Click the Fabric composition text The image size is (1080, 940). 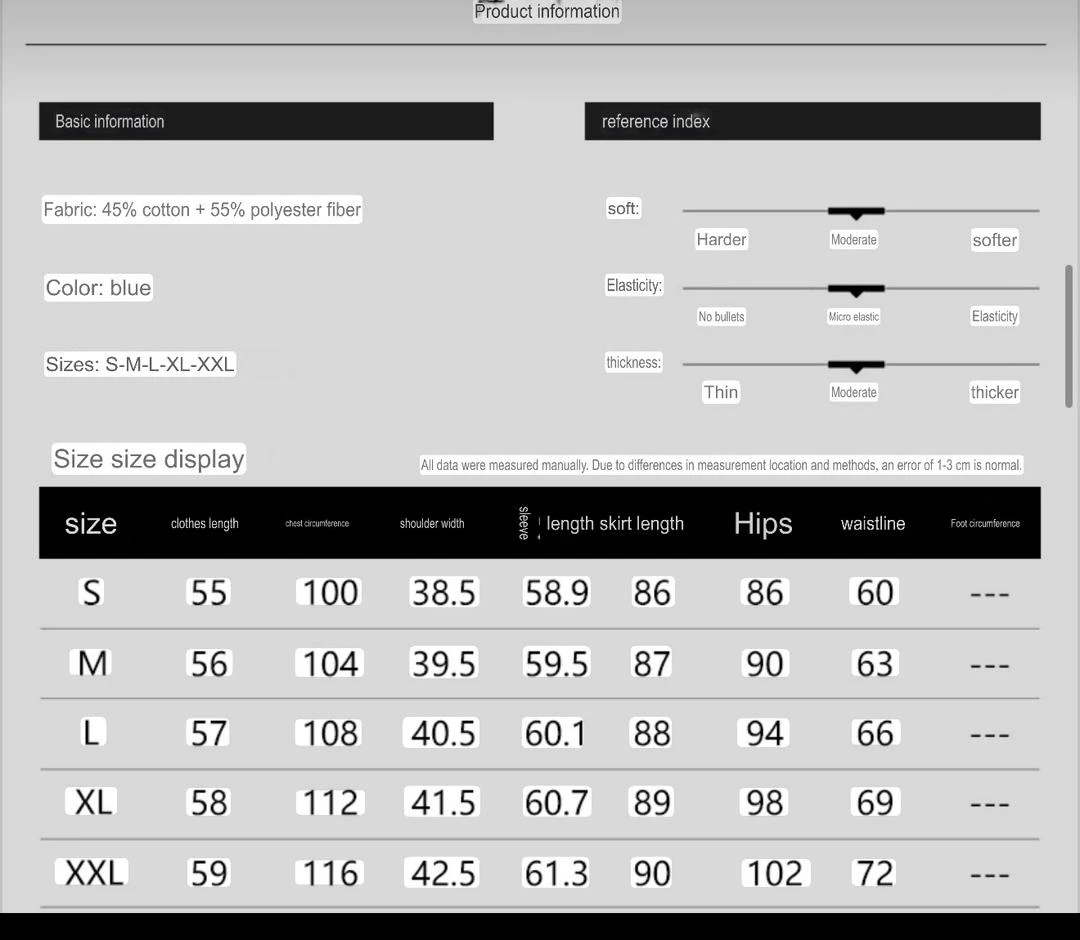202,210
